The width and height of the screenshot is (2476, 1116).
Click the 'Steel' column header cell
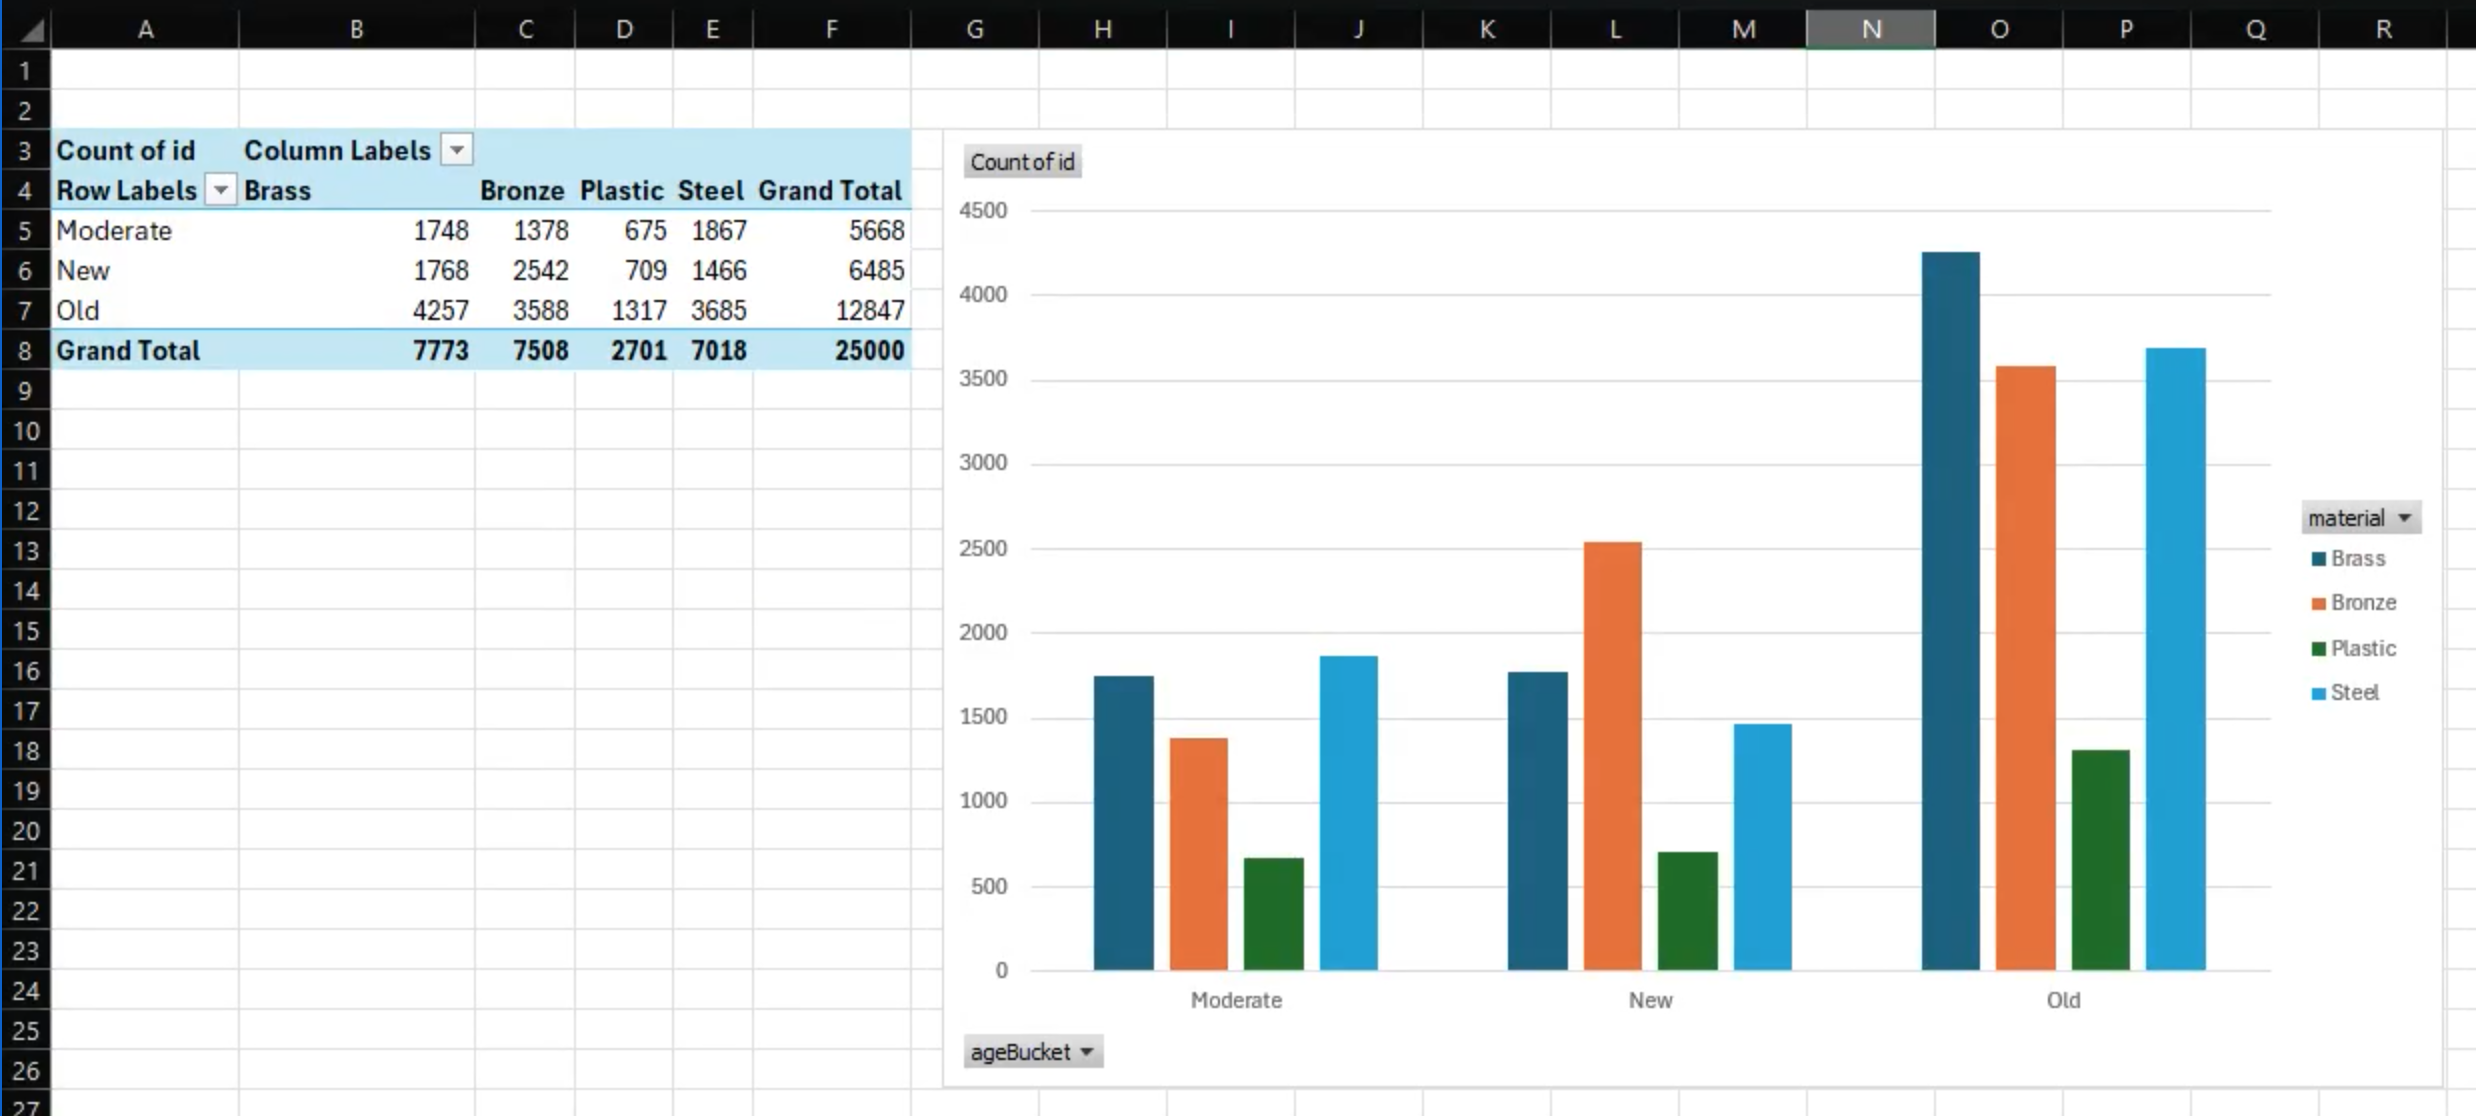coord(713,190)
